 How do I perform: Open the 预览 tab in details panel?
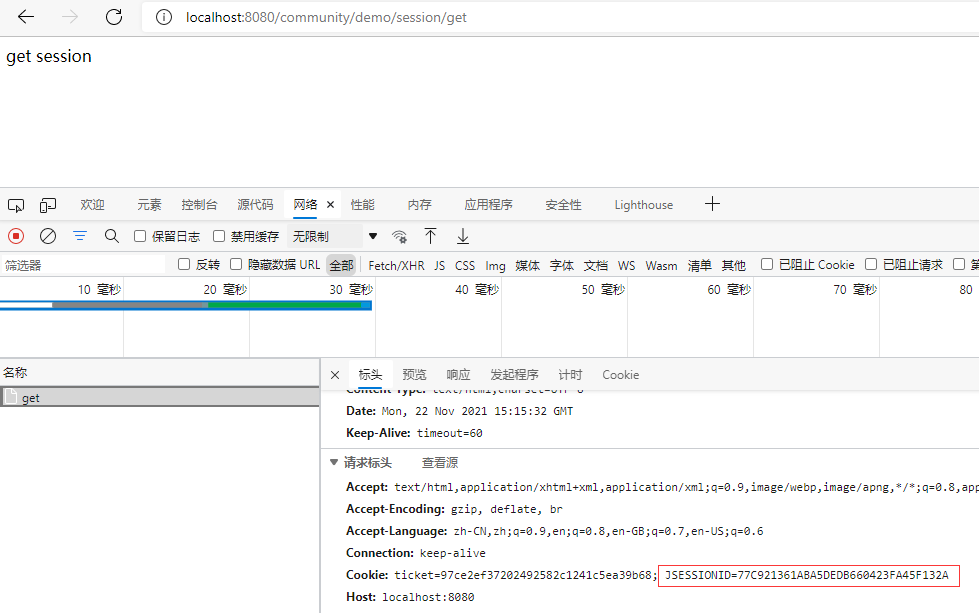click(413, 374)
